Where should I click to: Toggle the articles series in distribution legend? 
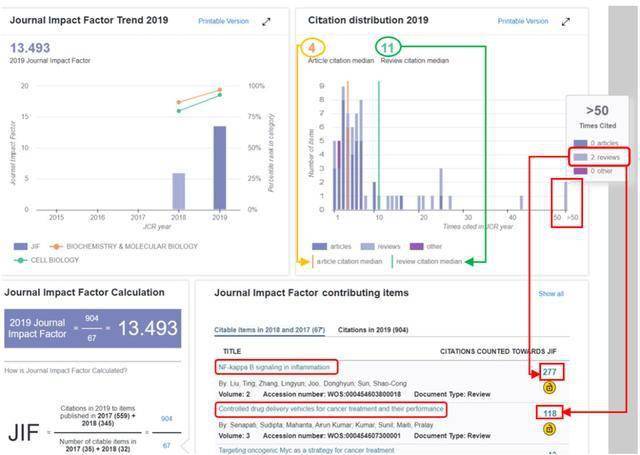[x=319, y=245]
